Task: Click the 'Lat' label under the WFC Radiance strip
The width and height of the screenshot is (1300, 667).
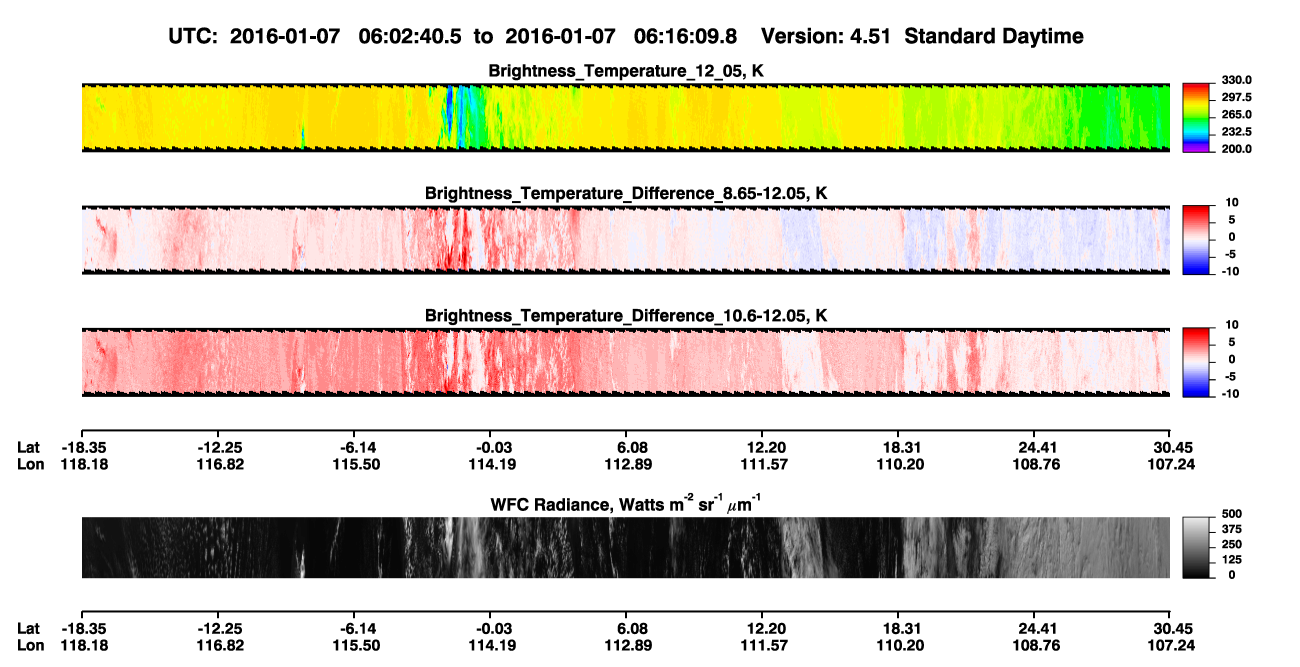Action: (x=29, y=629)
